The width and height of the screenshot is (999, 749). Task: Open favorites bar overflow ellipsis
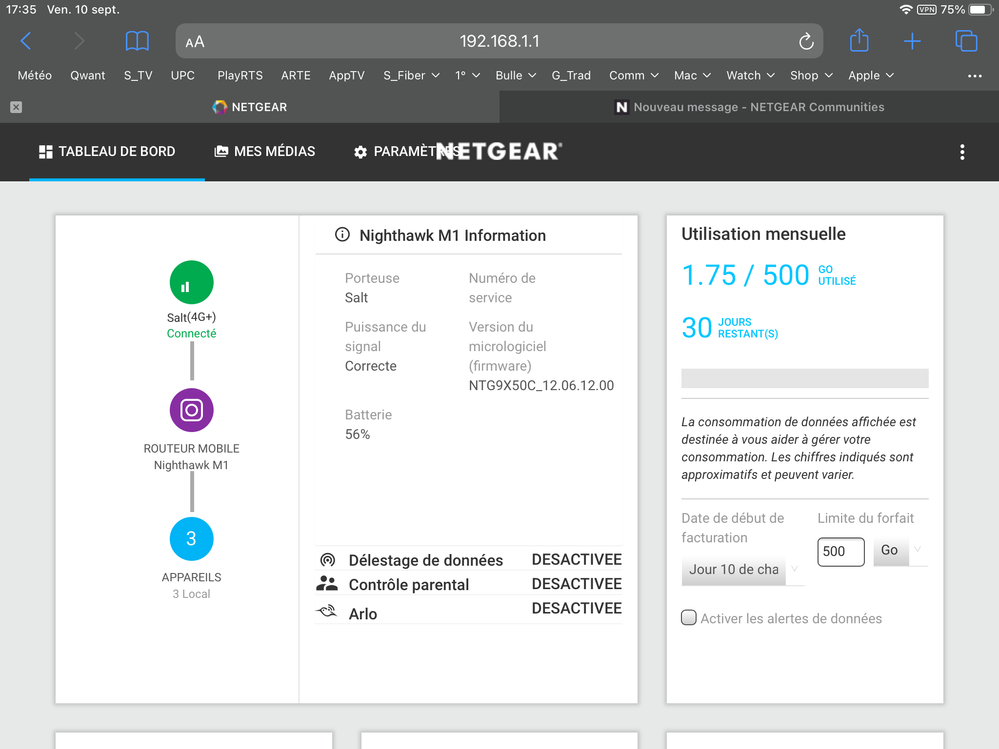[975, 76]
